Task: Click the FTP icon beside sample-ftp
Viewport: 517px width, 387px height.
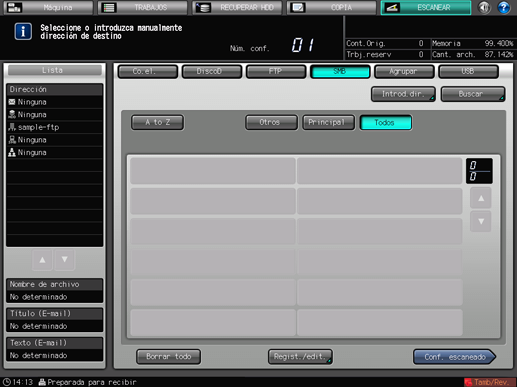Action: tap(12, 127)
